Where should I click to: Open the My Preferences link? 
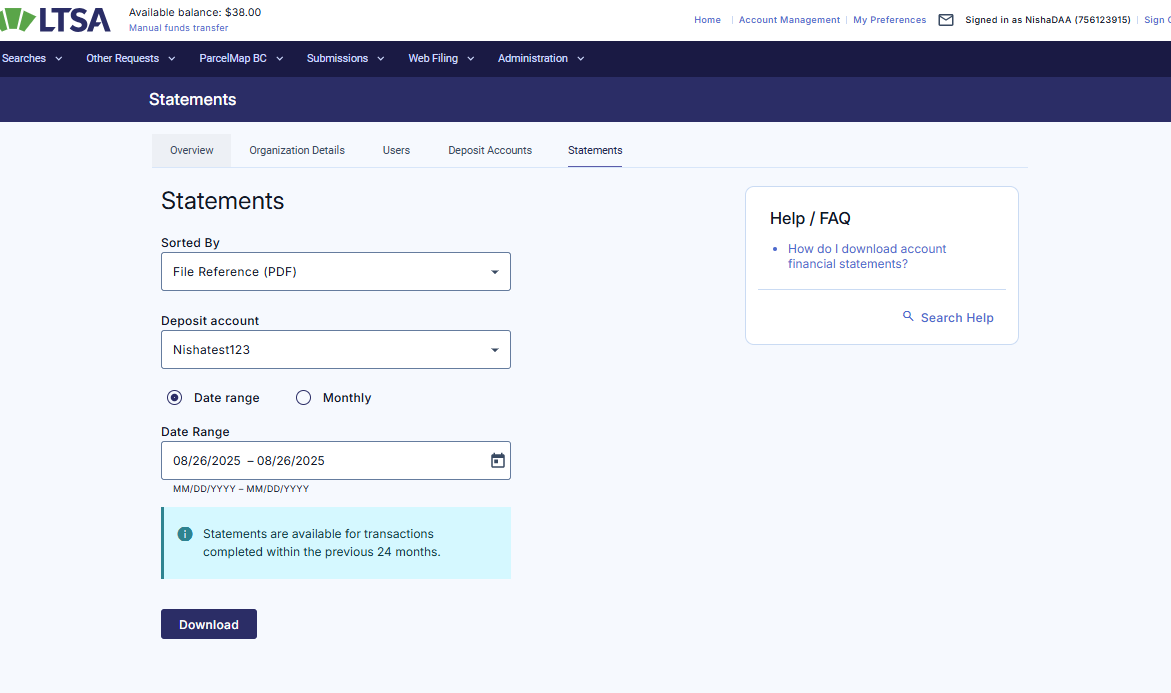coord(889,20)
